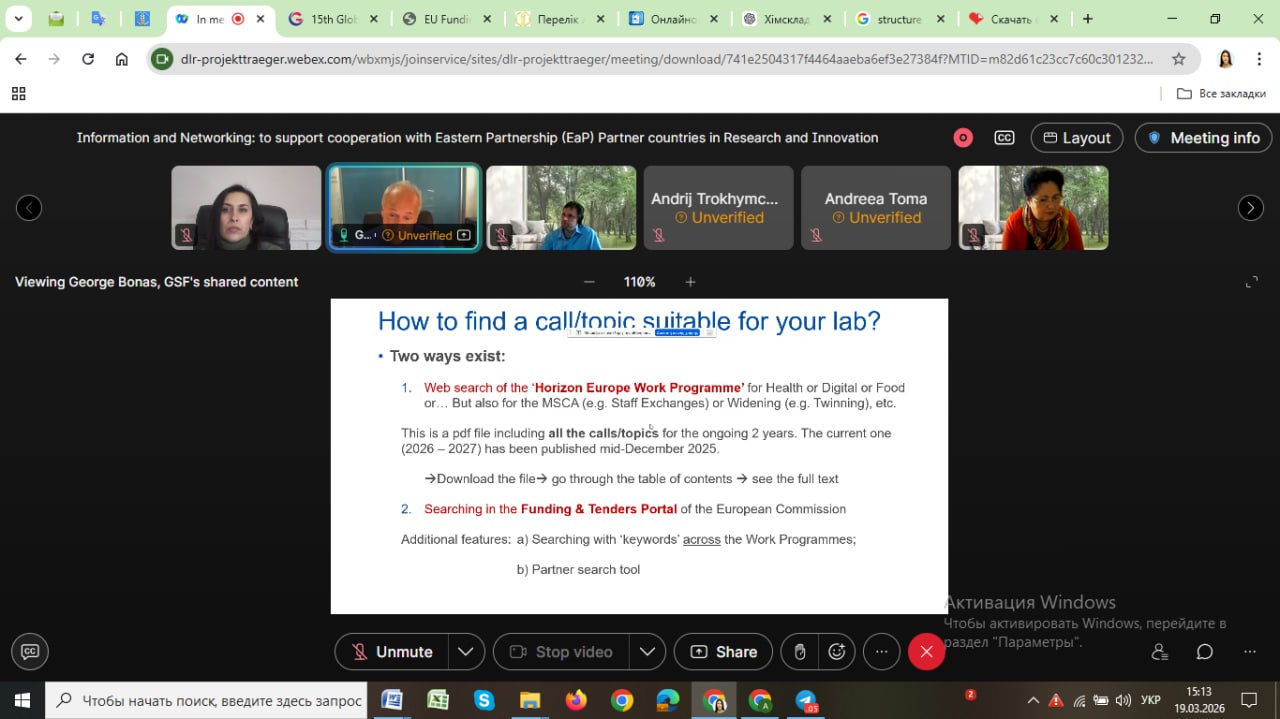Select Andreea Toma participant tile

click(875, 208)
